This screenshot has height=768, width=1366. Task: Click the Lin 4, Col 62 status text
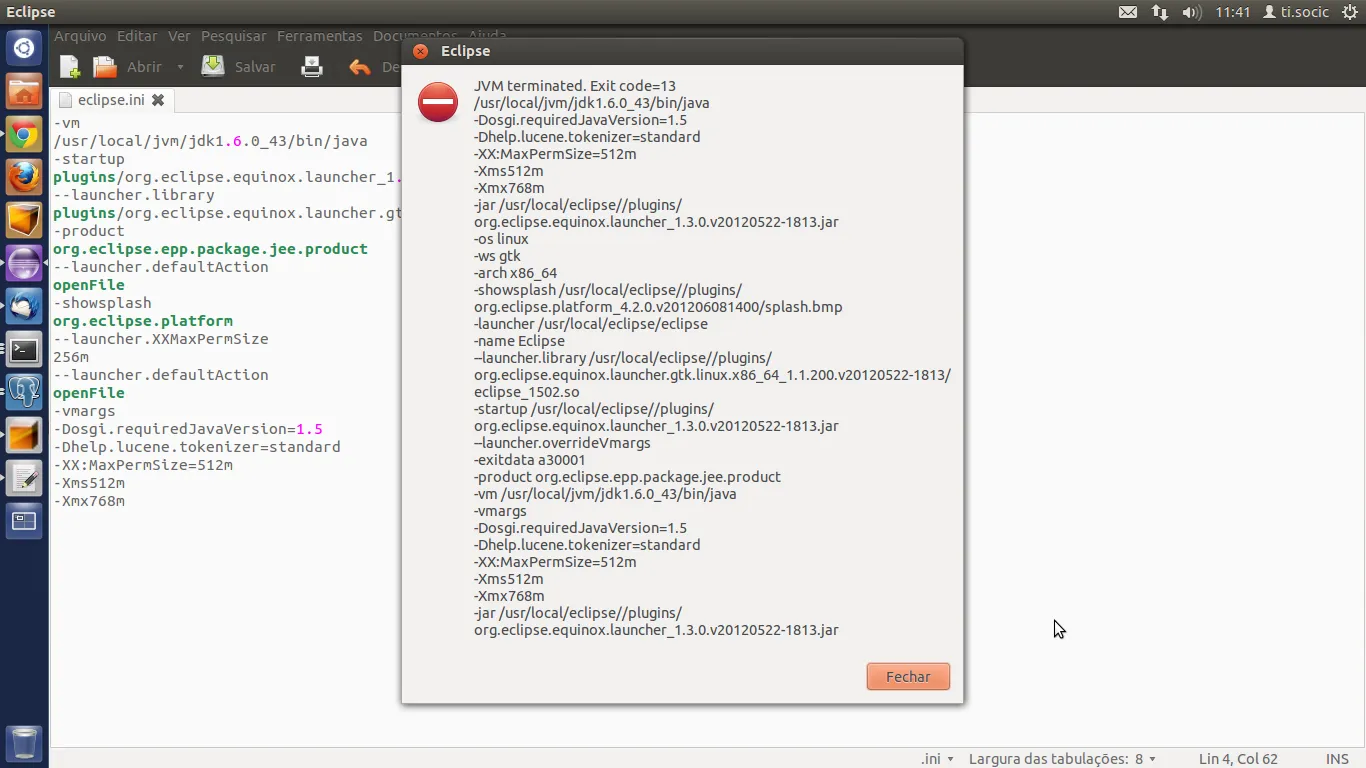pyautogui.click(x=1238, y=759)
